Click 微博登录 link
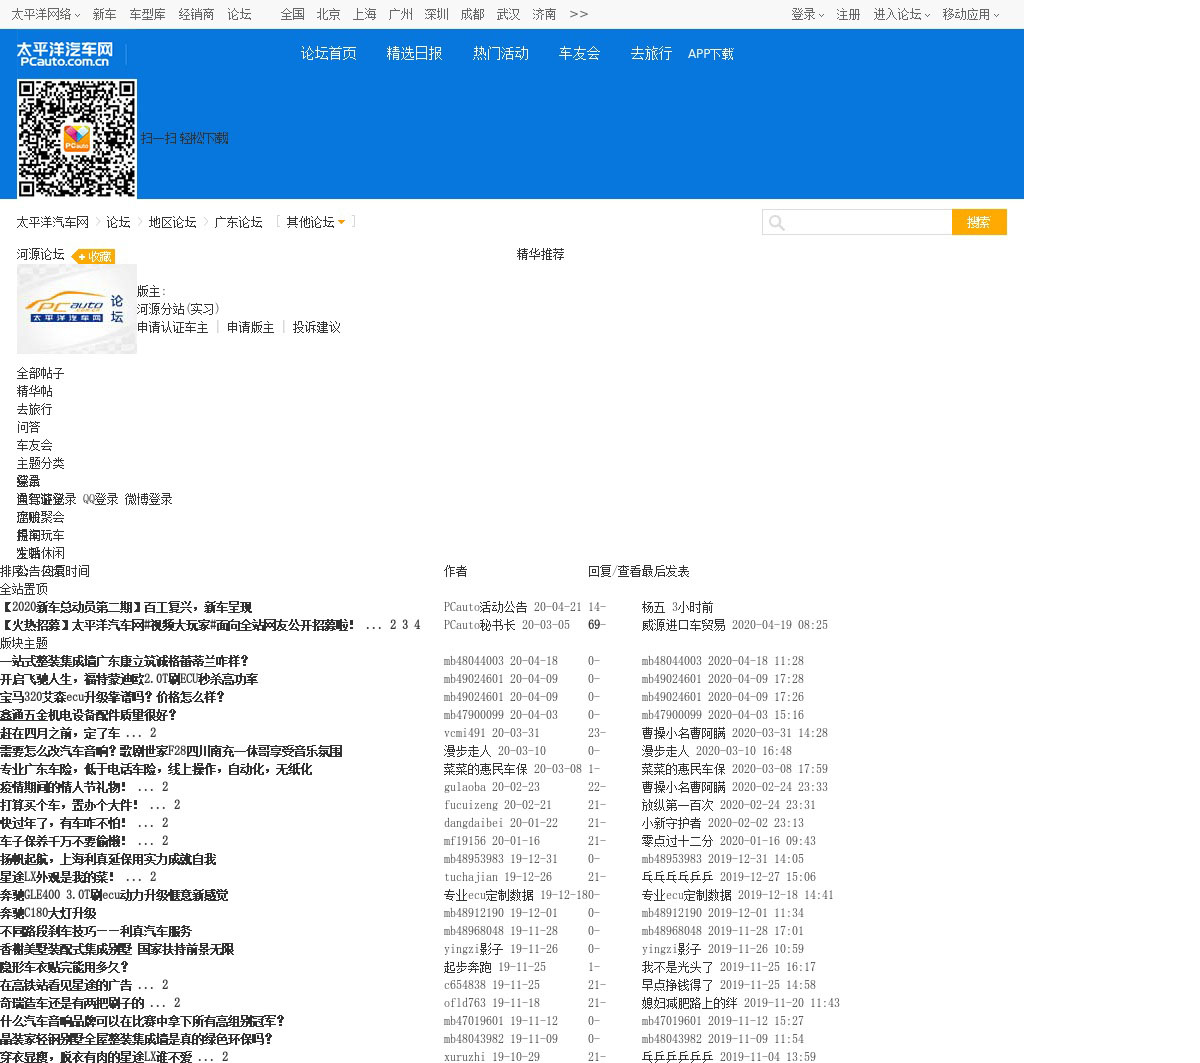1200x1063 pixels. click(x=149, y=499)
